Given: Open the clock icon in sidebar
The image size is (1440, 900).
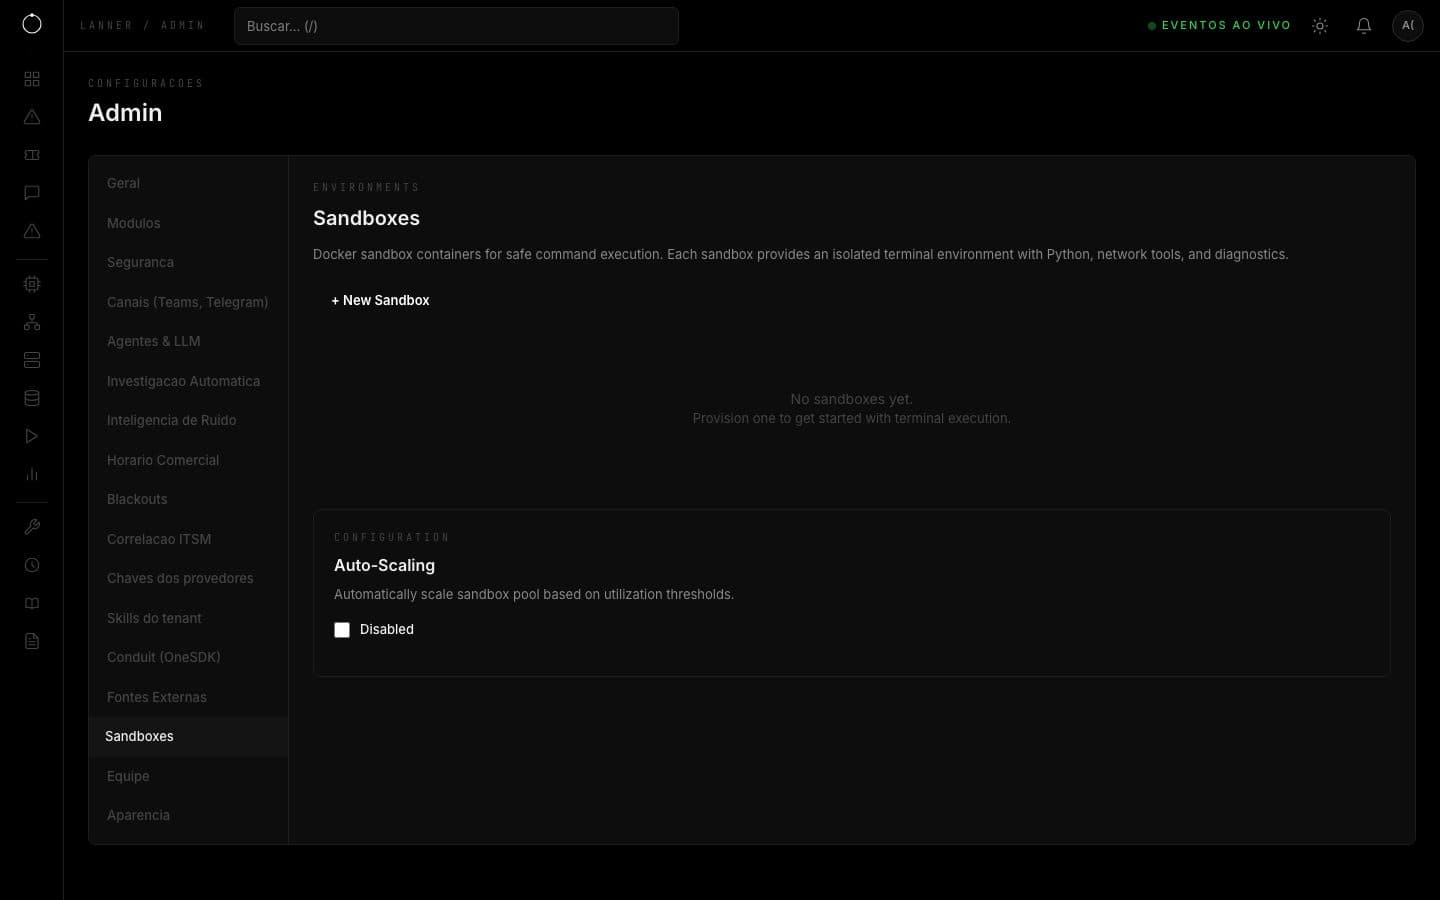Looking at the screenshot, I should (32, 565).
